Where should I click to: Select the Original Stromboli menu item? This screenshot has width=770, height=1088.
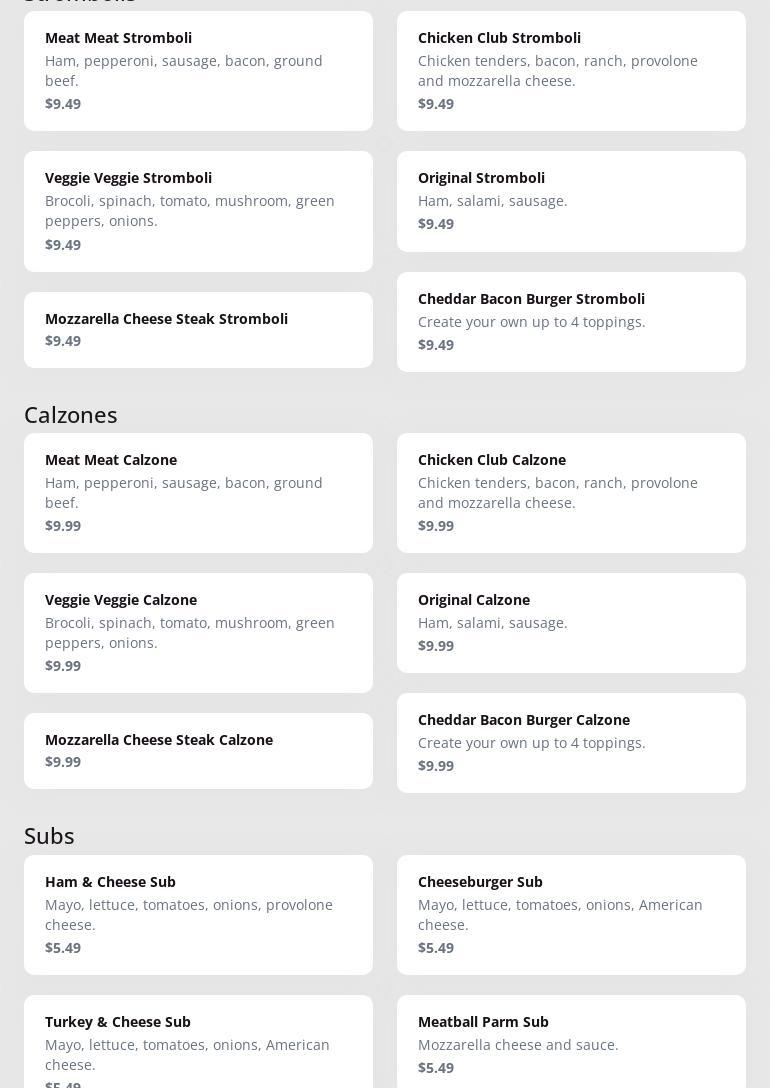click(571, 202)
